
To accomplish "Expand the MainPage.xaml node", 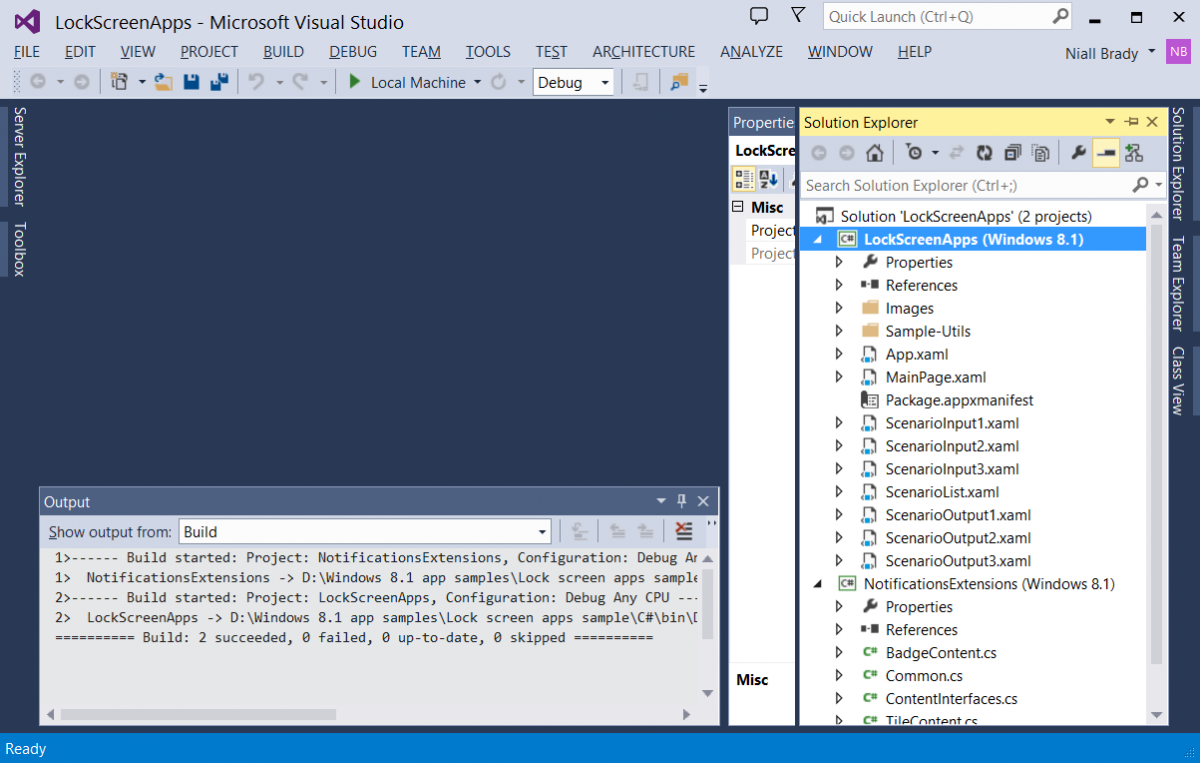I will pyautogui.click(x=840, y=377).
